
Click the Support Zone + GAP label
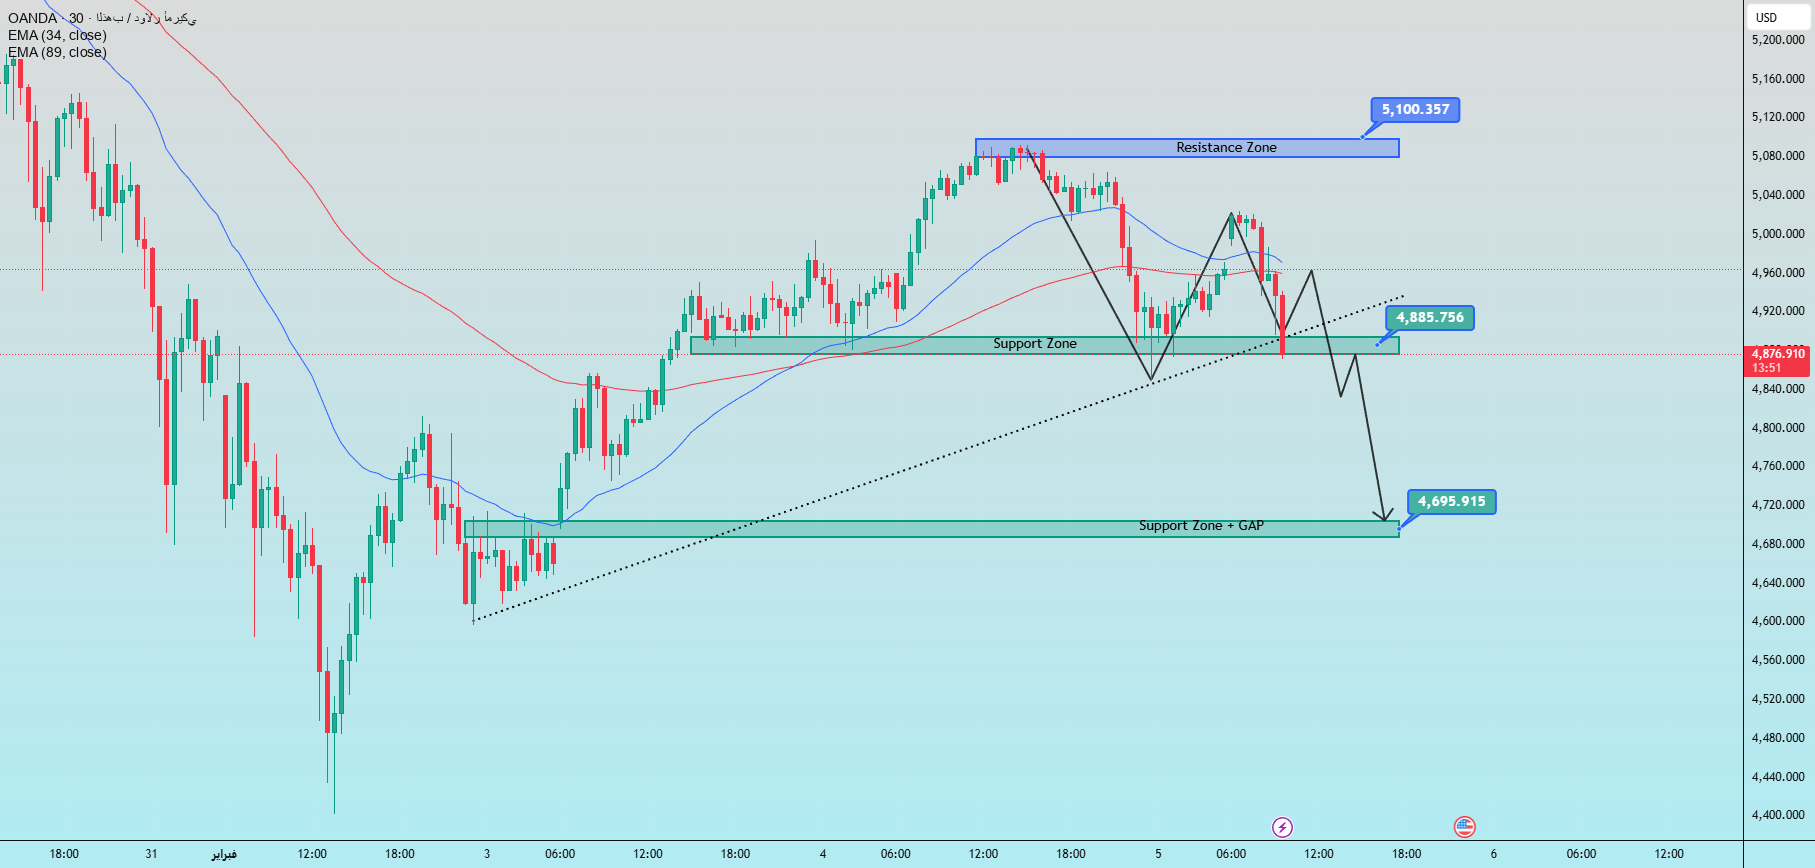pyautogui.click(x=1201, y=526)
